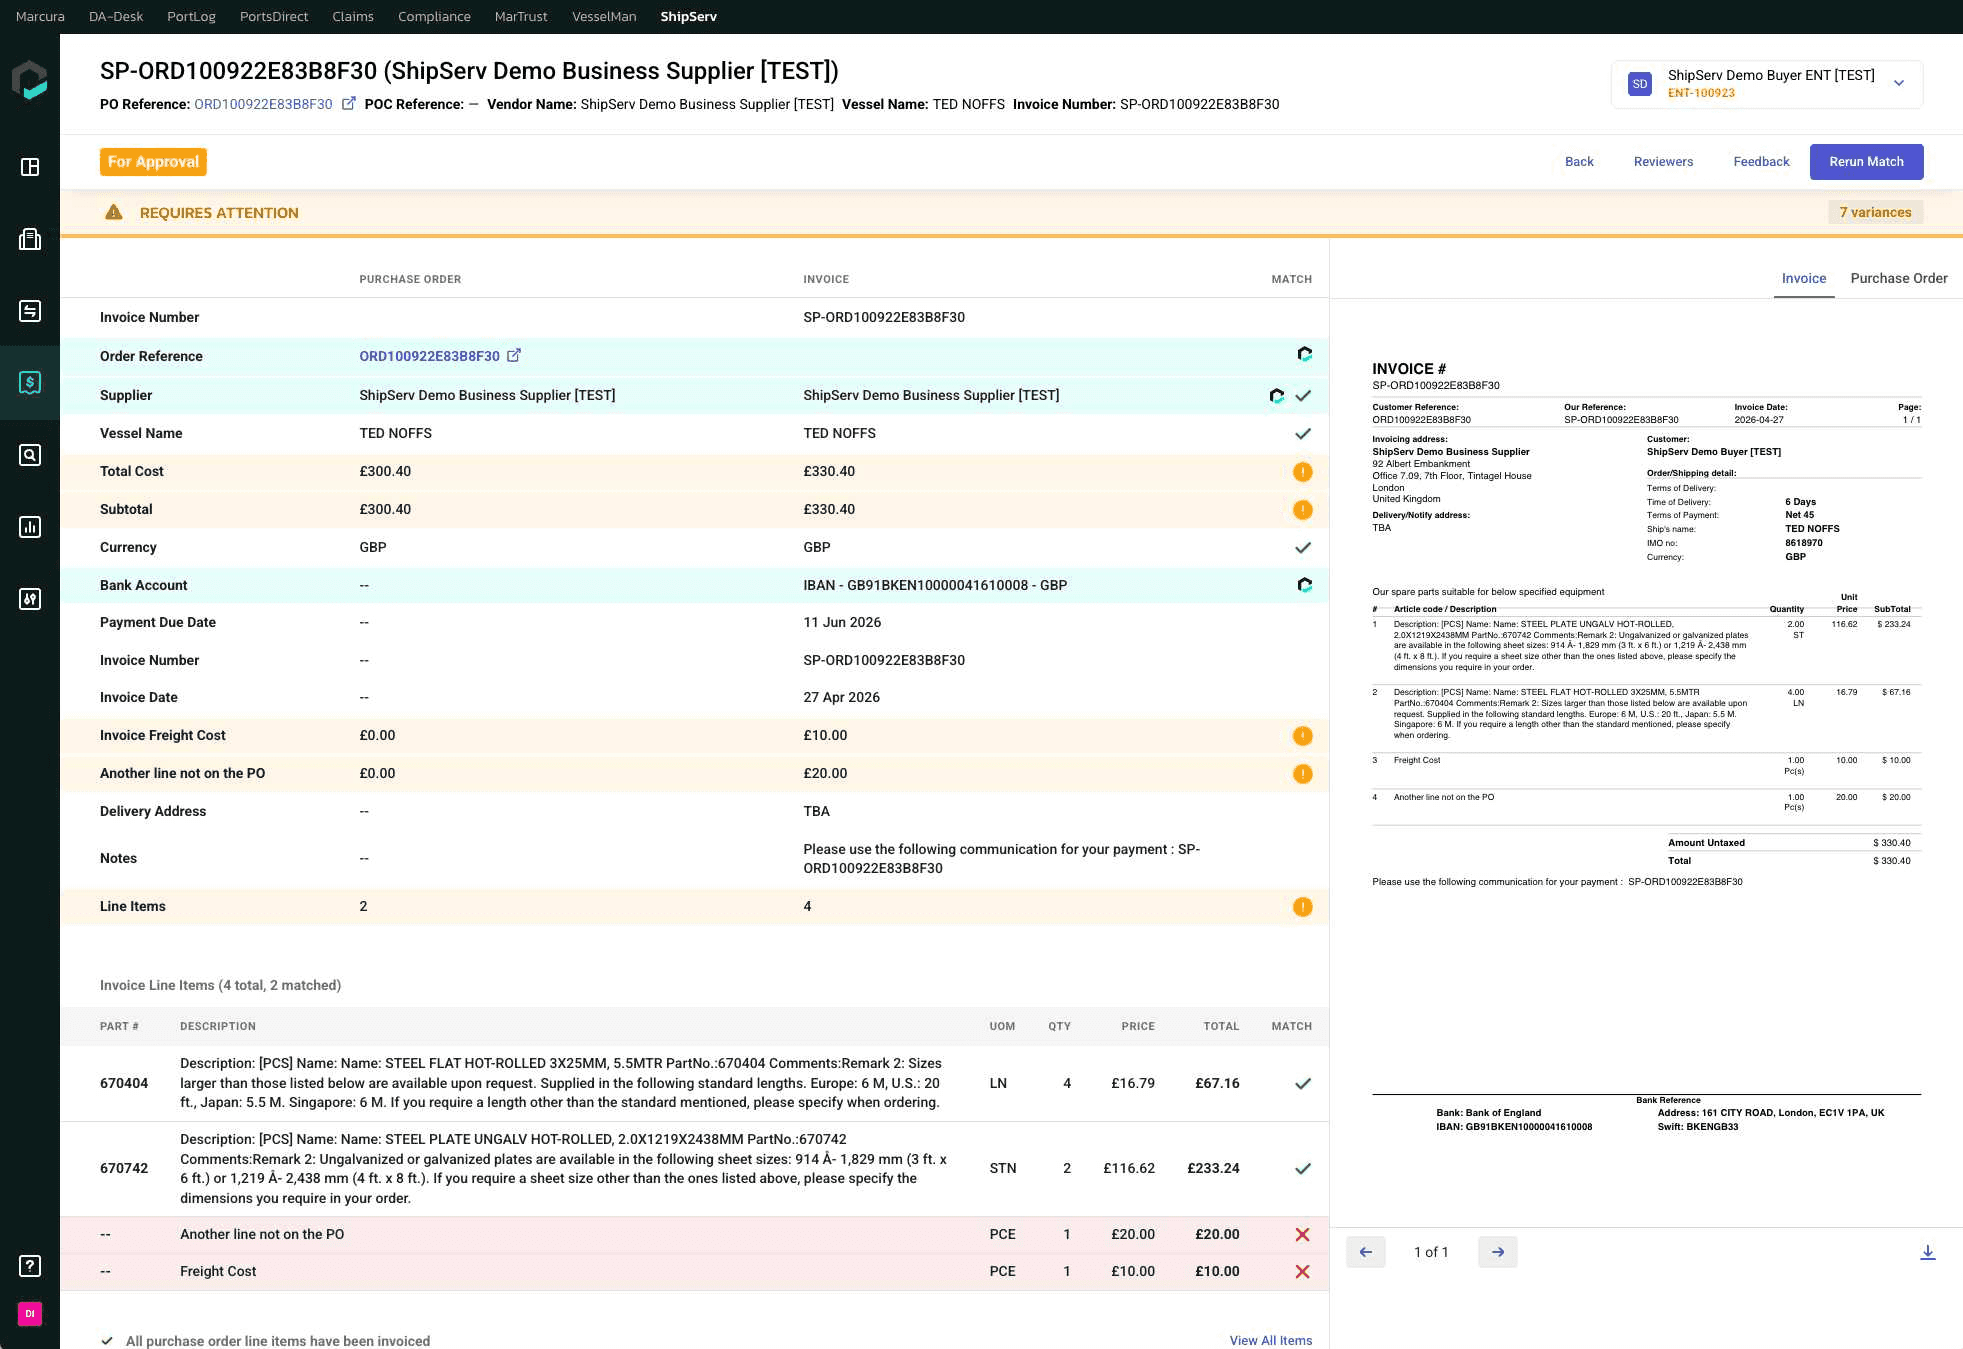
Task: Open Compliance in the top navigation
Action: click(x=434, y=17)
